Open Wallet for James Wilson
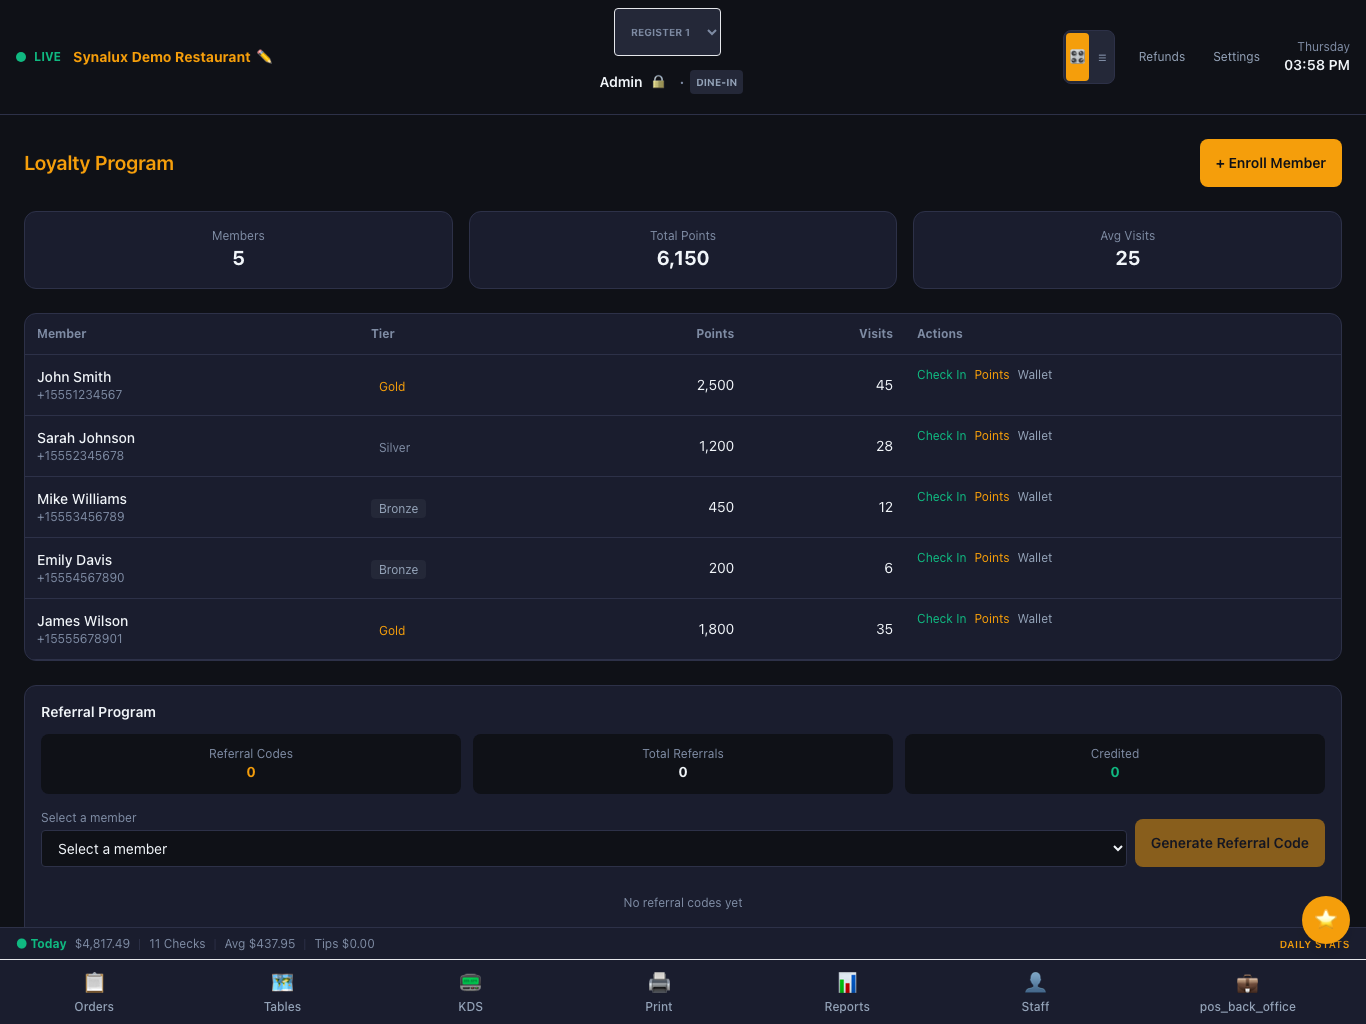Viewport: 1366px width, 1024px height. pyautogui.click(x=1035, y=619)
